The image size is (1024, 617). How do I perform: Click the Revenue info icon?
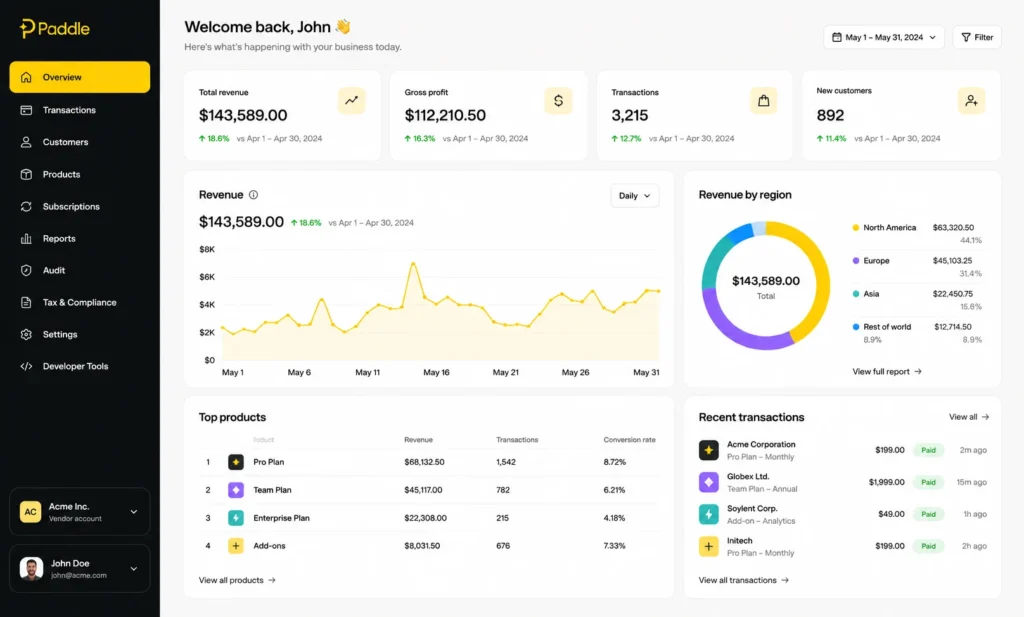tap(253, 195)
